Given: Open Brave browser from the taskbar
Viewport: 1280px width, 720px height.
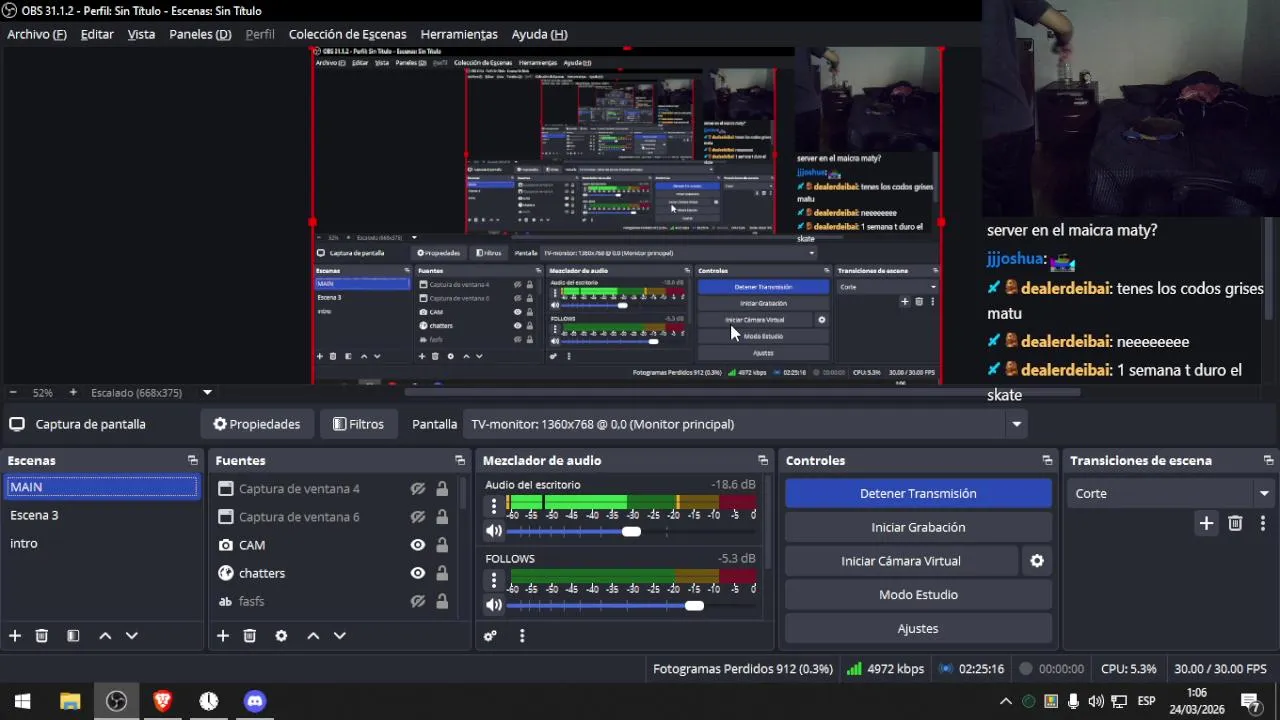Looking at the screenshot, I should click(162, 701).
